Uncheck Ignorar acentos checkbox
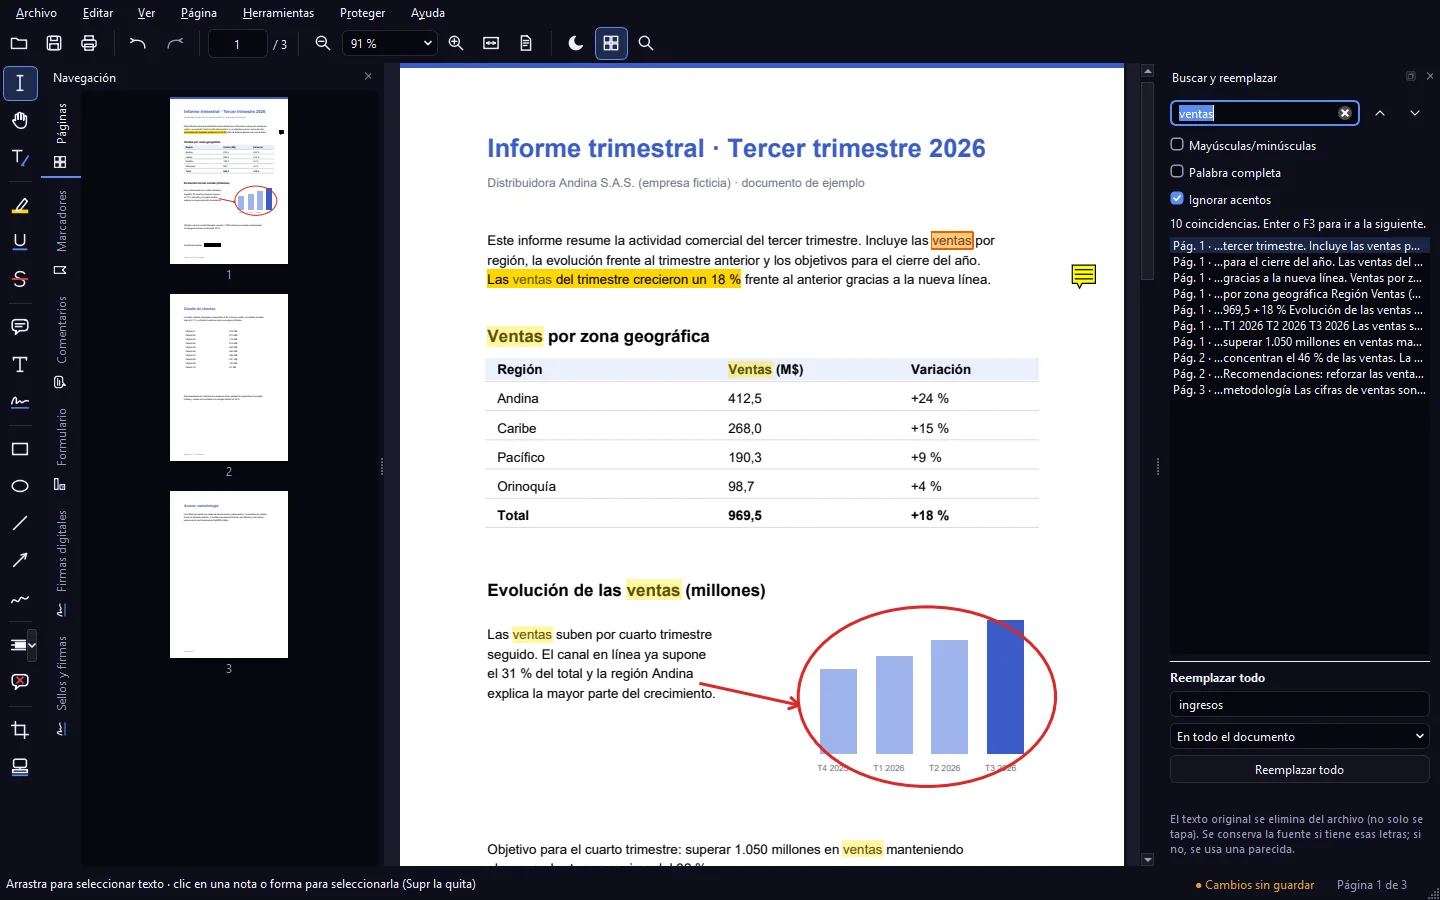 [1177, 199]
